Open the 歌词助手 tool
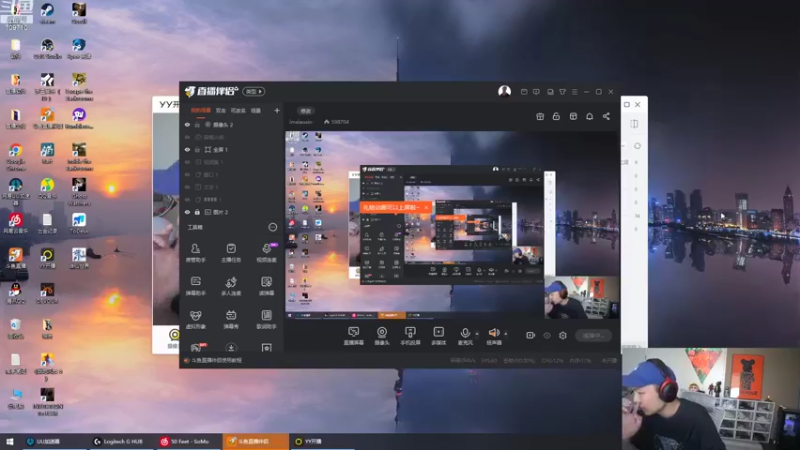Screen dimensions: 800x450 pyautogui.click(x=266, y=319)
